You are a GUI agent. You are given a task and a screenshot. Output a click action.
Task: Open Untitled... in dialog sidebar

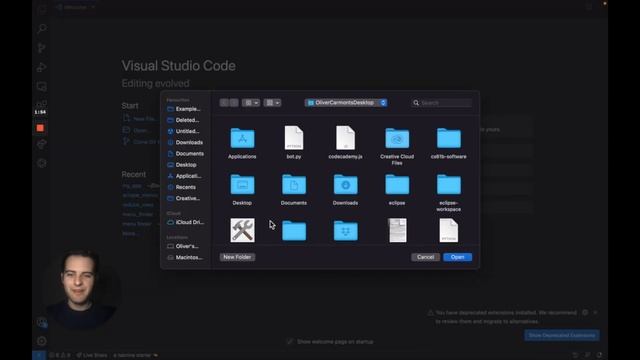click(184, 131)
